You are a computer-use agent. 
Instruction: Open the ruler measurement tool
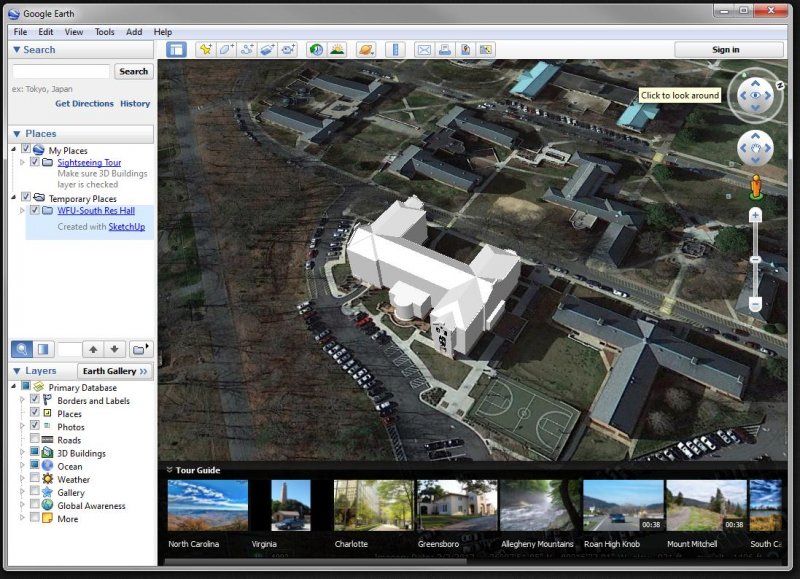tap(395, 49)
